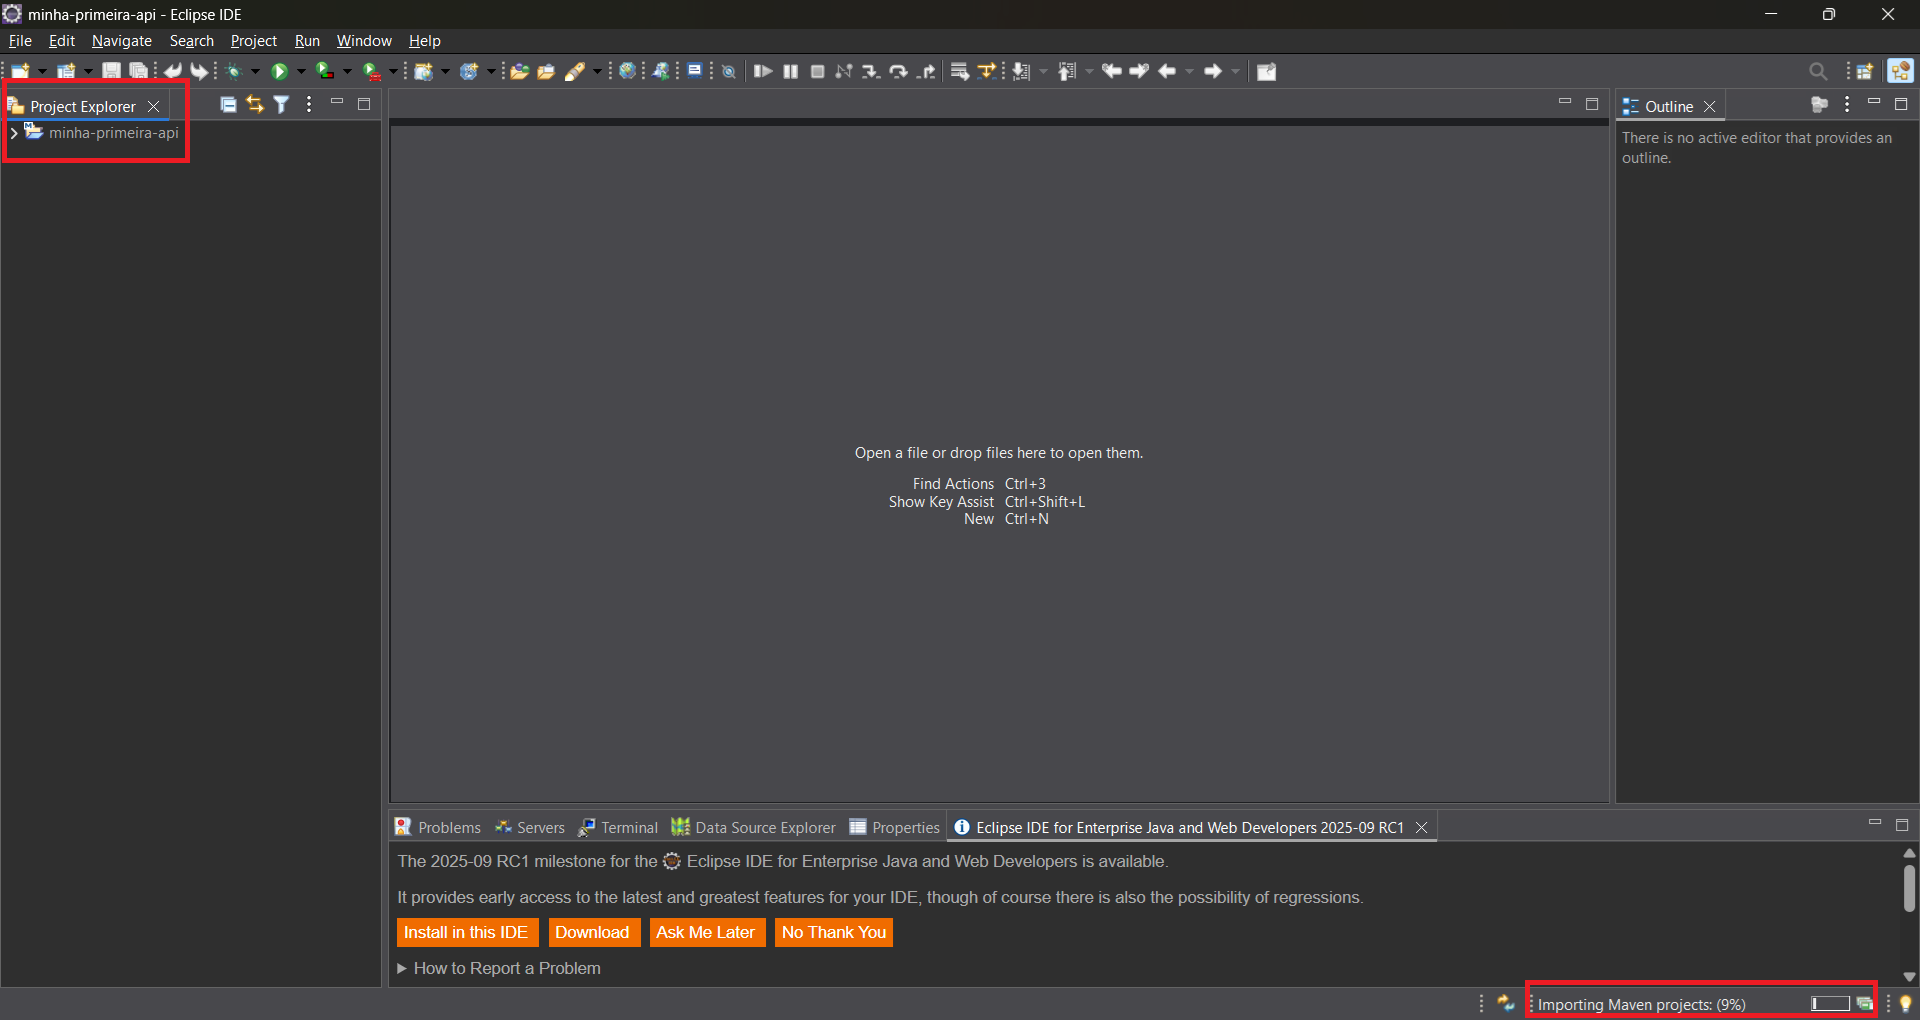Switch to the Terminal tab
The height and width of the screenshot is (1020, 1920).
628,827
